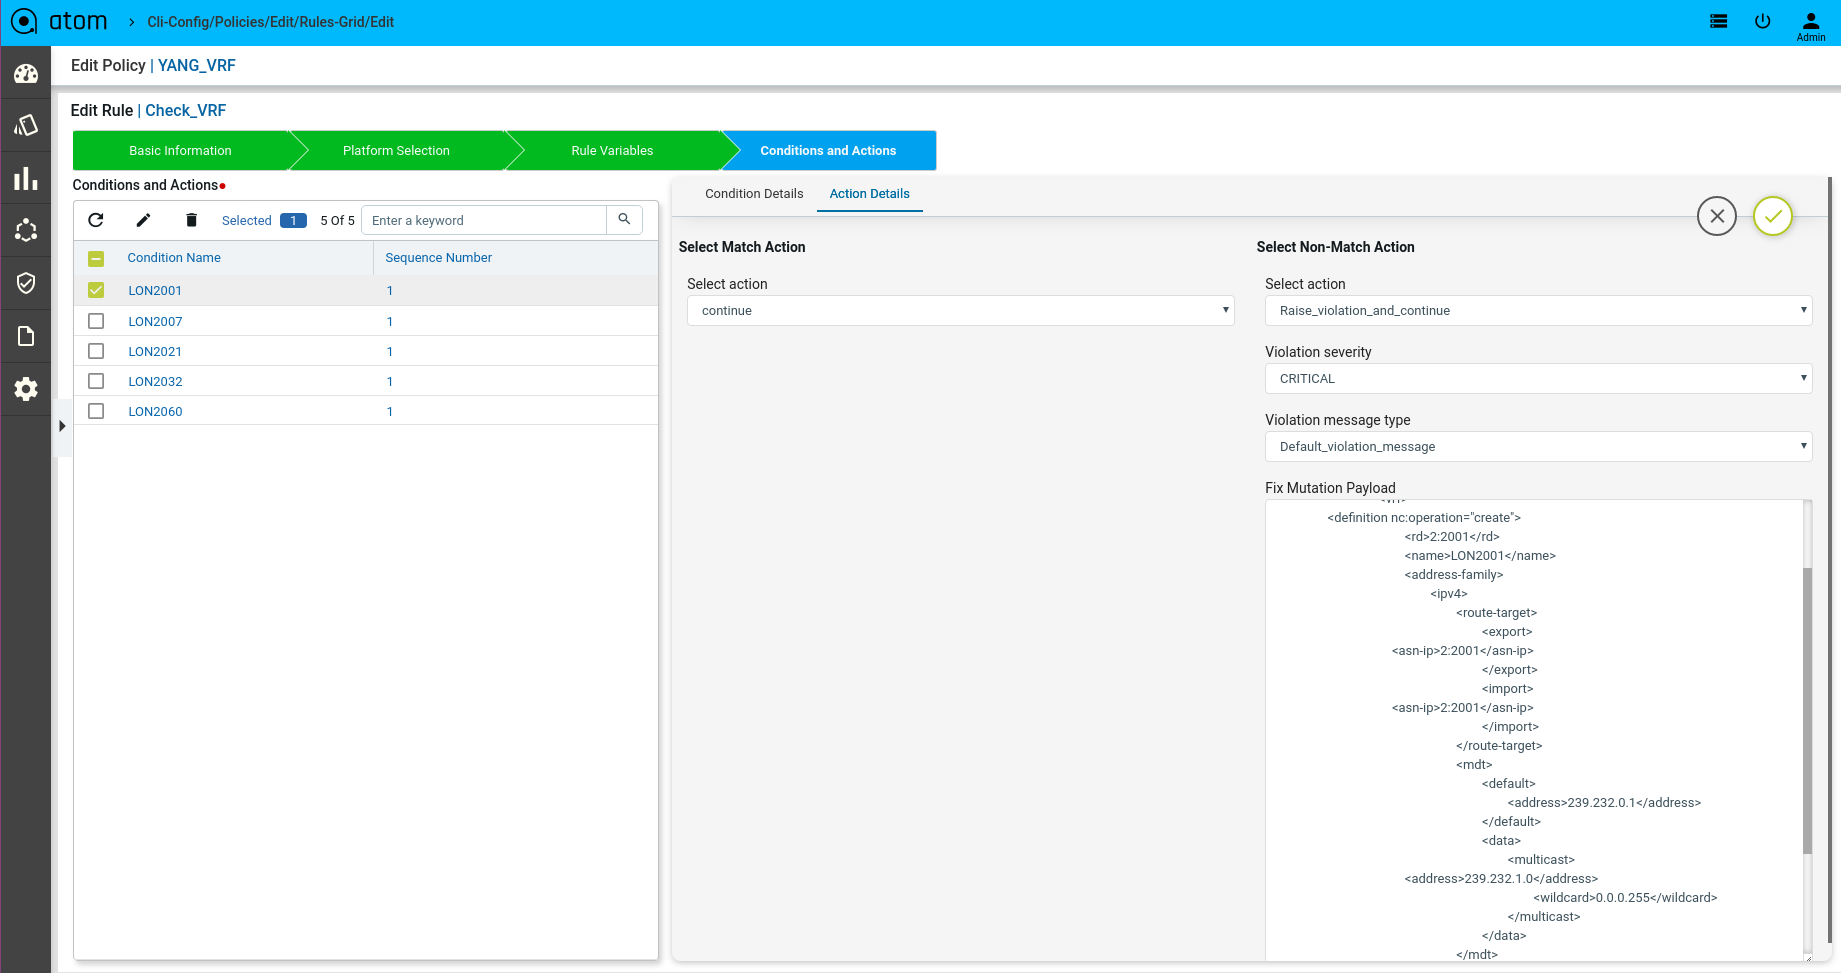
Task: Go to the Conditions and Actions step
Action: (x=828, y=151)
